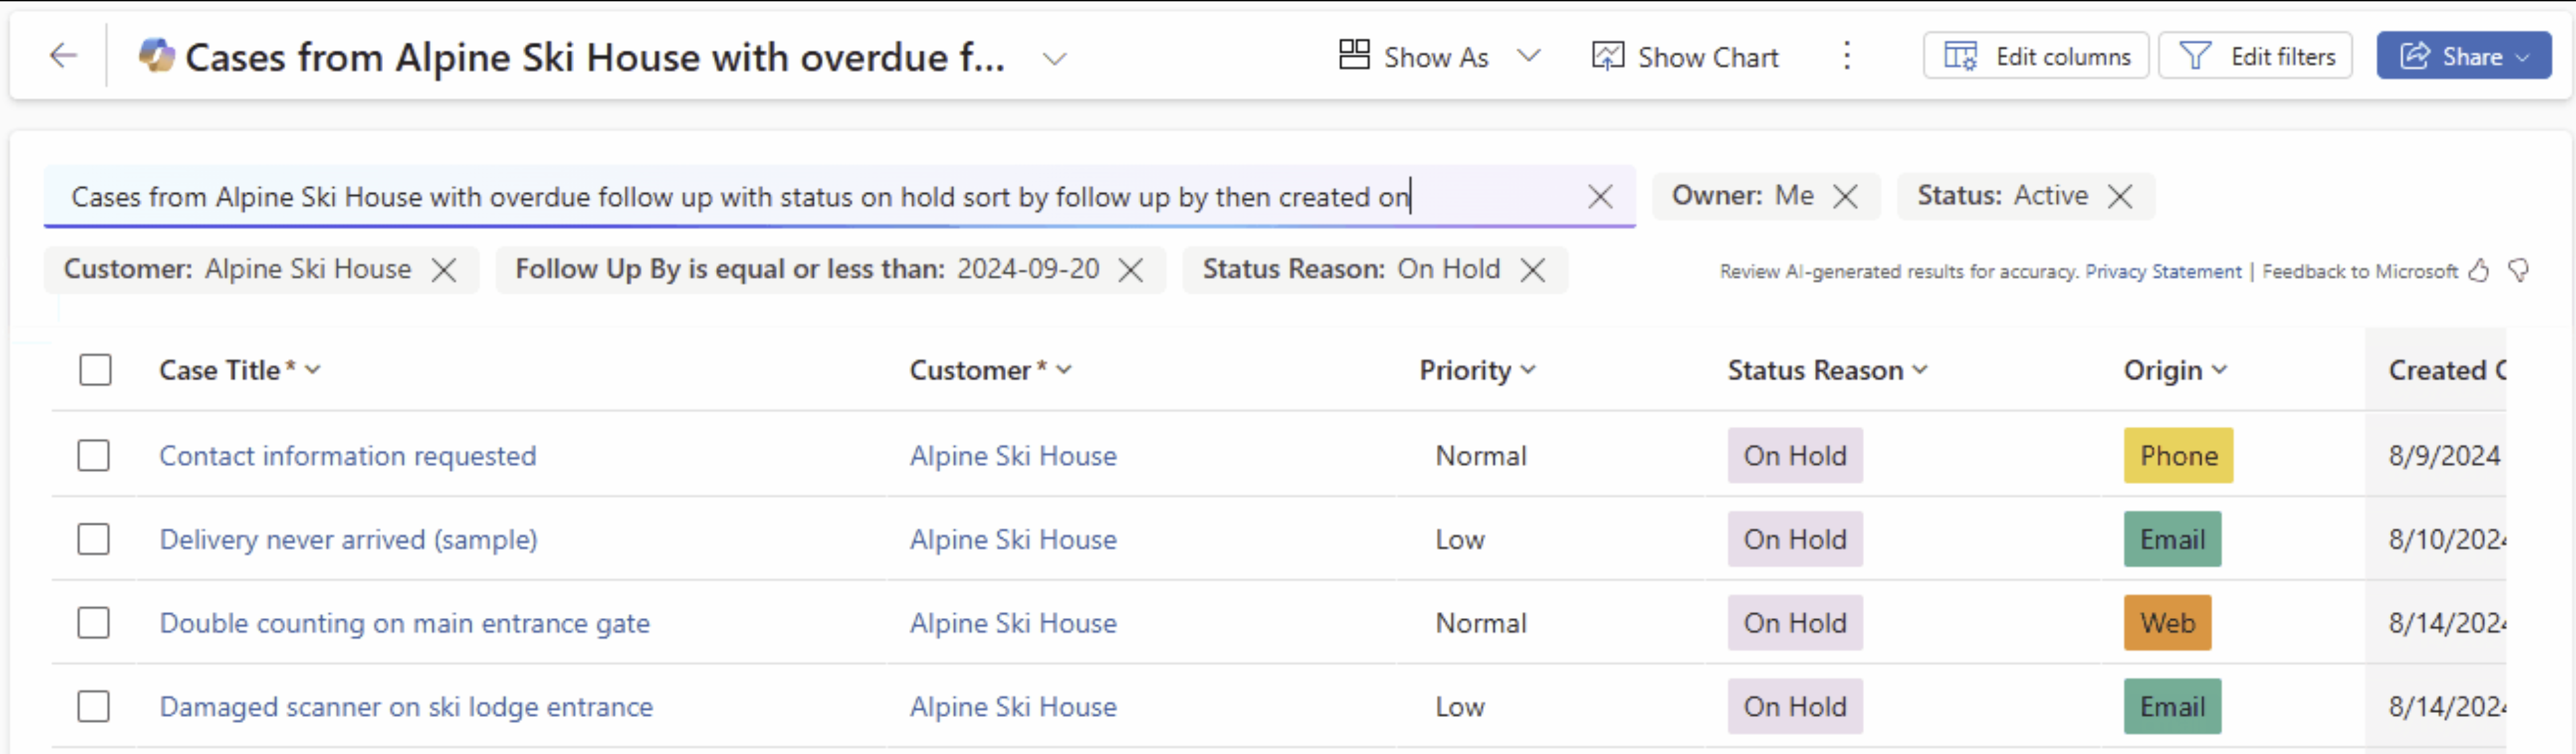The height and width of the screenshot is (754, 2576).
Task: Click the yellow Phone origin badge
Action: (x=2178, y=456)
